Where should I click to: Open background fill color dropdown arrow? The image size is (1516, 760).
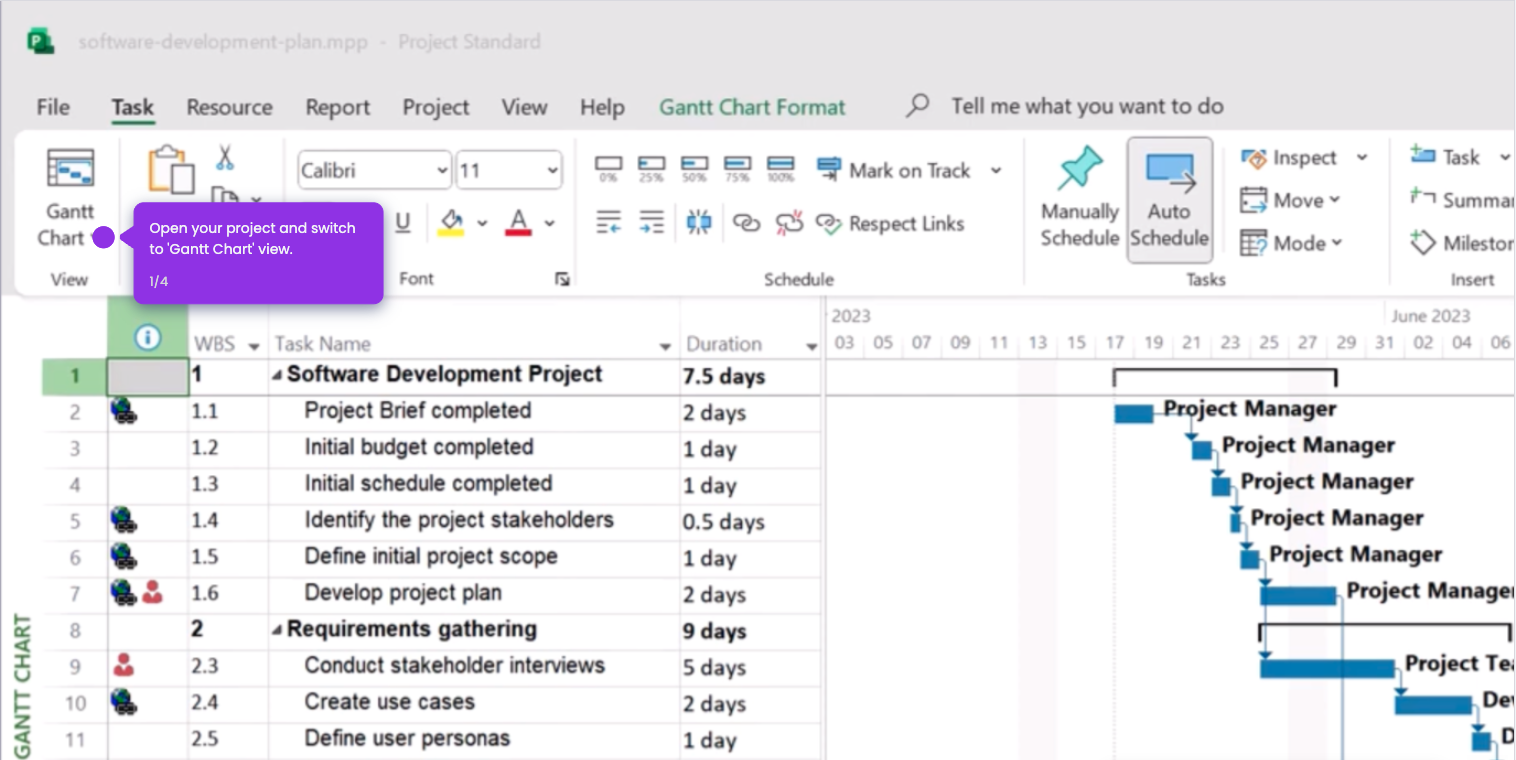pos(482,223)
